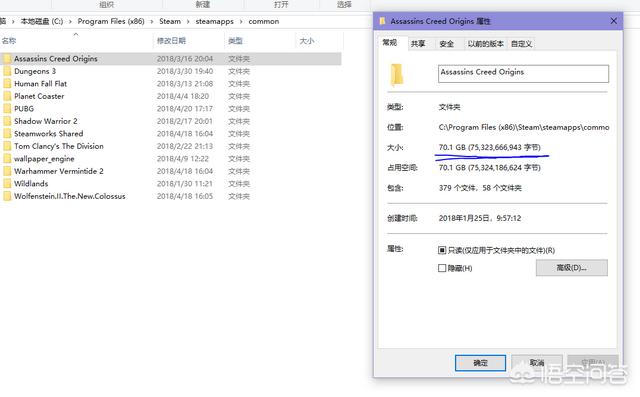
Task: Click the creation time 2018年1月25日 value
Action: [480, 218]
